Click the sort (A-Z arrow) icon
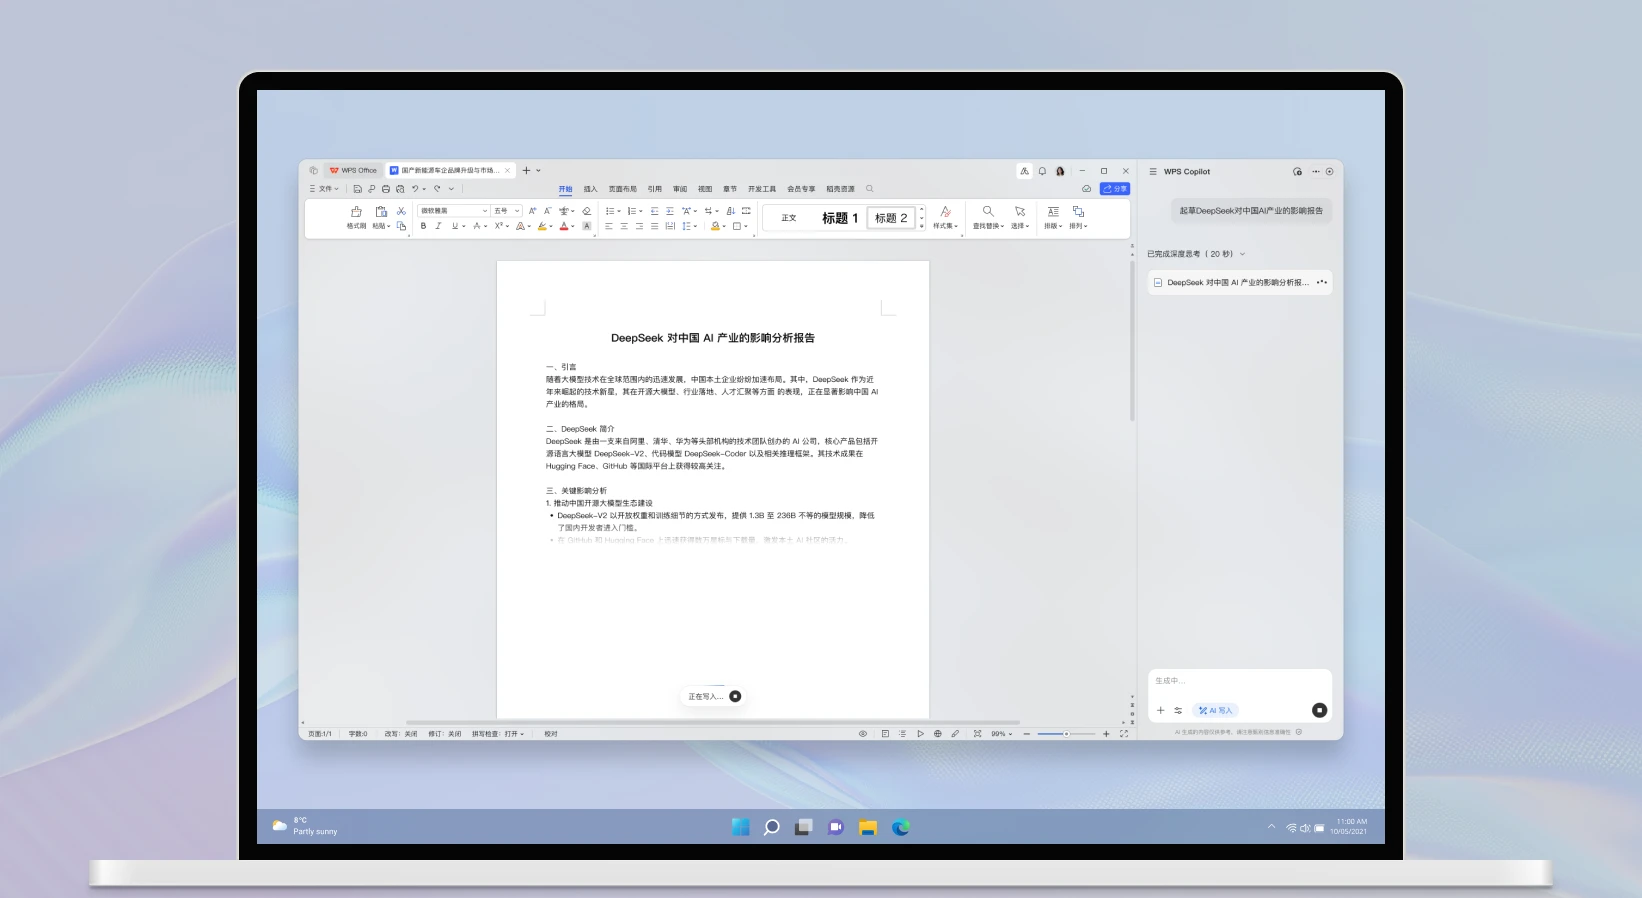 tap(731, 211)
